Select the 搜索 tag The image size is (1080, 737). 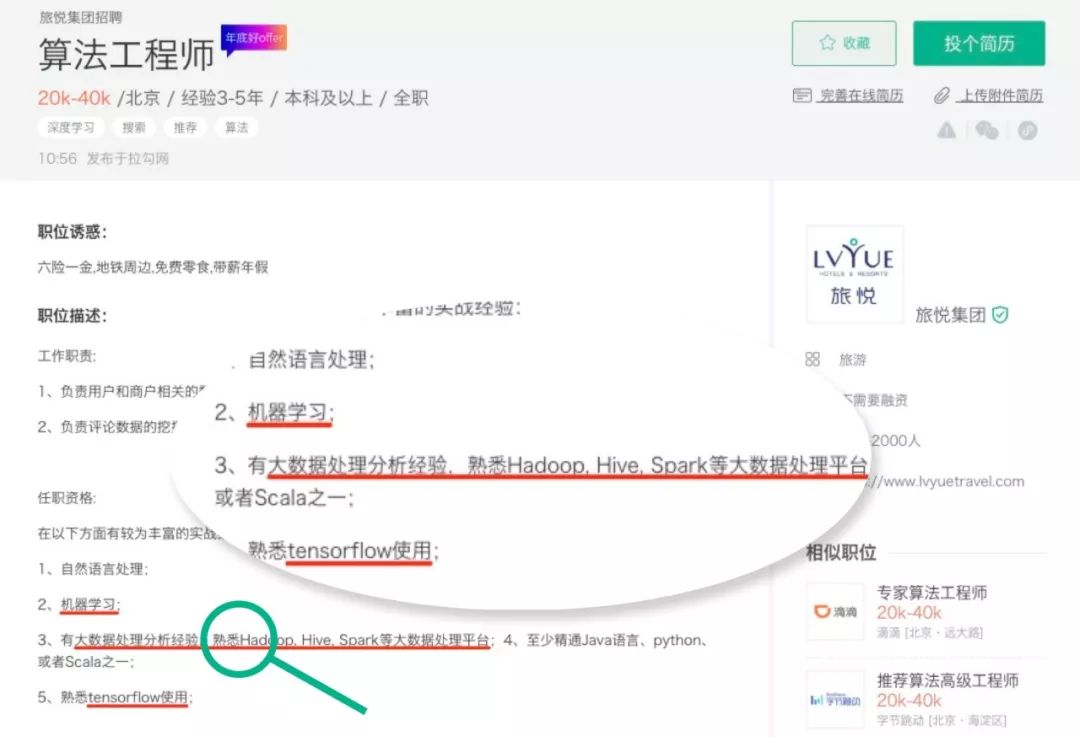tap(134, 127)
